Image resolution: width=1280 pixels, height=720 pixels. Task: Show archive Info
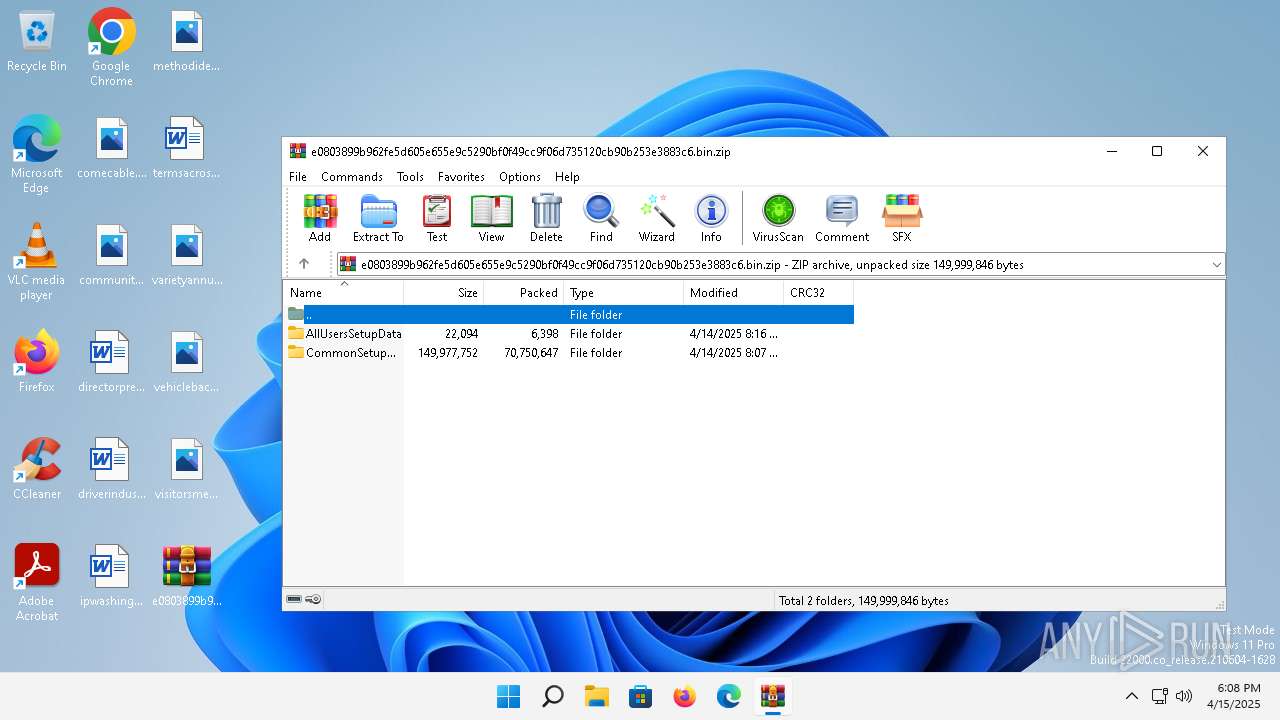click(x=711, y=218)
